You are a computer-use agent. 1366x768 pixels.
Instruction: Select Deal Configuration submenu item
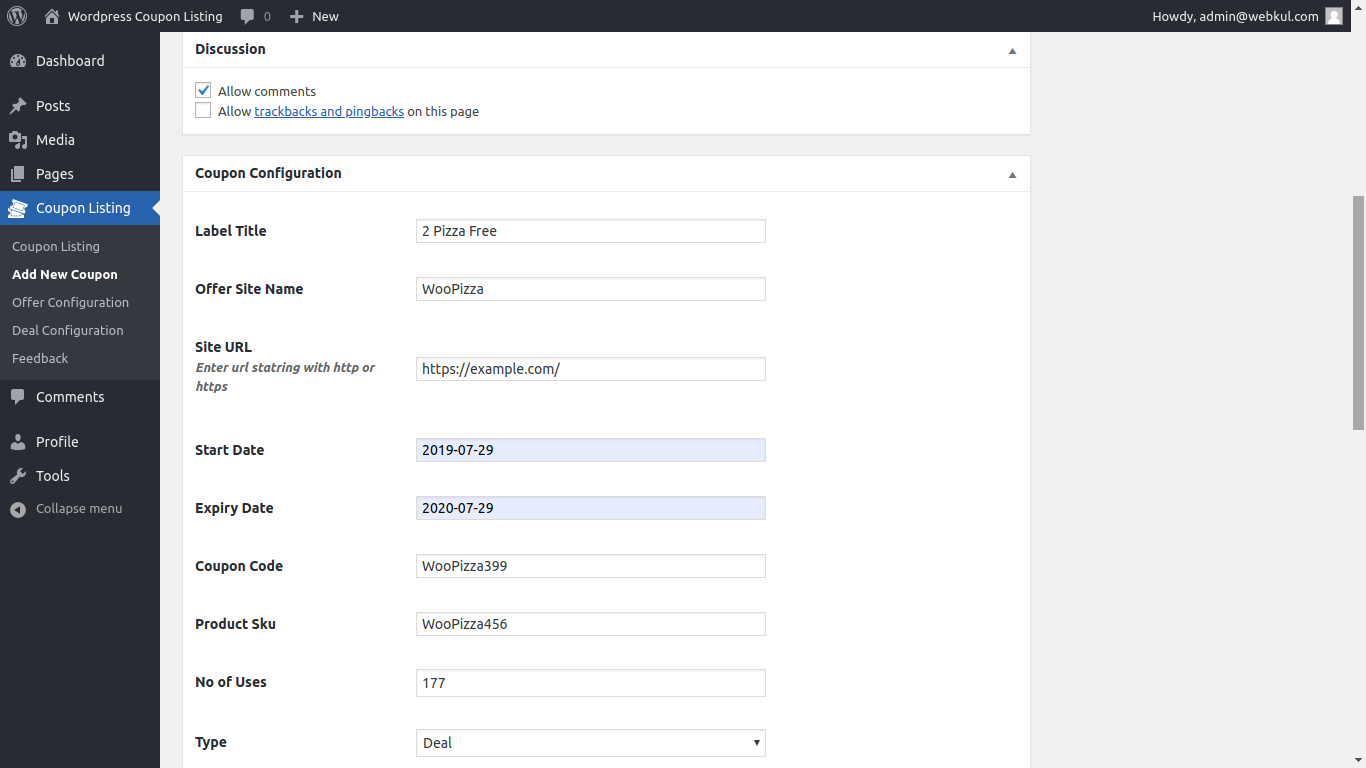[x=68, y=330]
